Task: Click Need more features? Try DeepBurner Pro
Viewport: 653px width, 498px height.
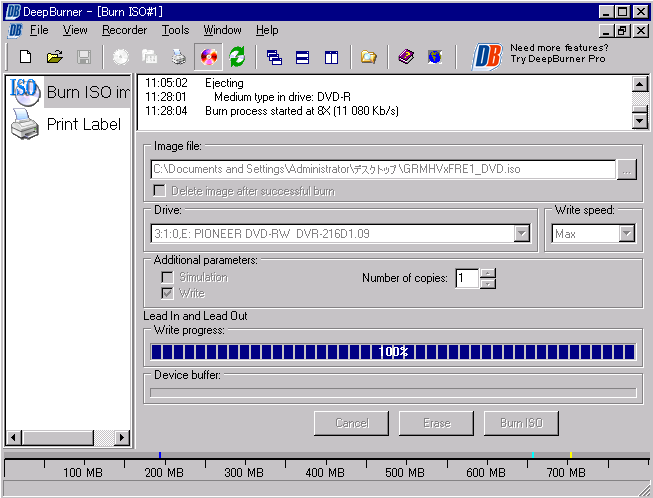Action: tap(559, 53)
